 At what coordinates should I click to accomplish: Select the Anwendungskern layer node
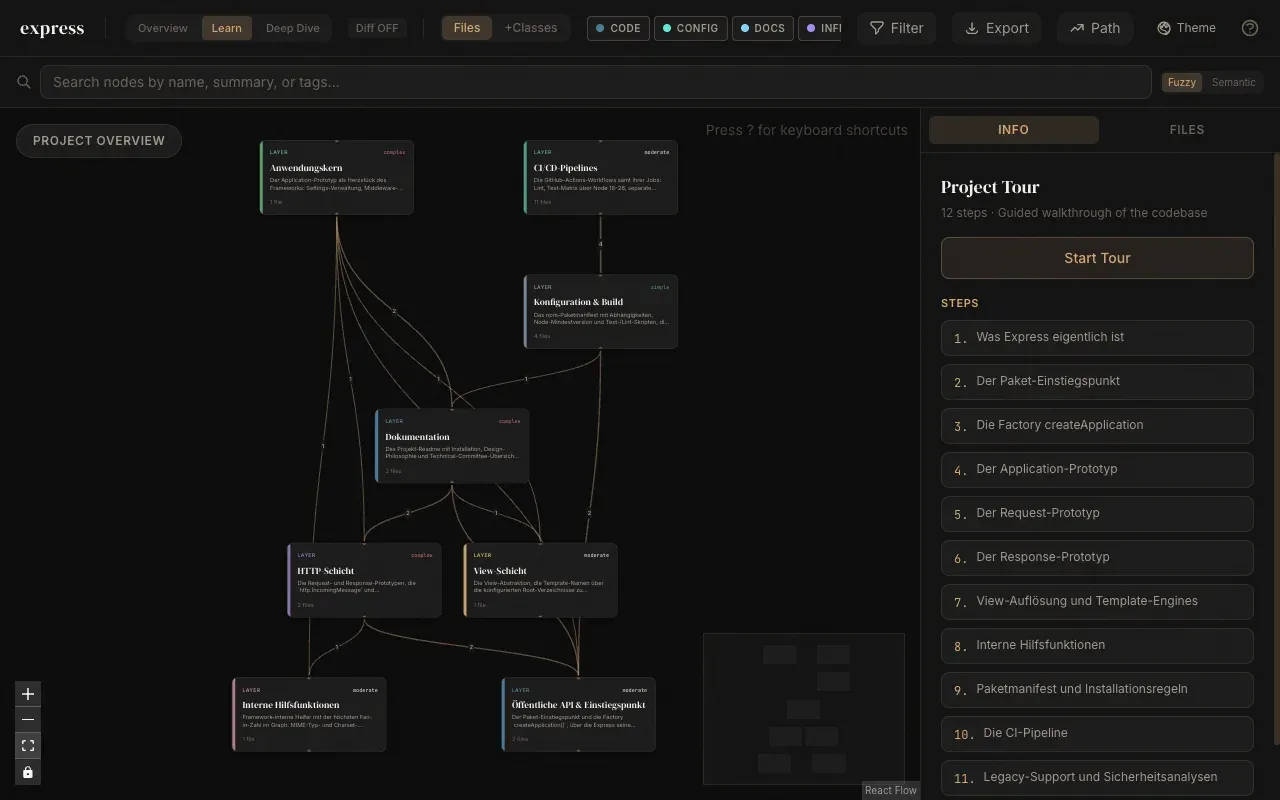click(x=337, y=177)
